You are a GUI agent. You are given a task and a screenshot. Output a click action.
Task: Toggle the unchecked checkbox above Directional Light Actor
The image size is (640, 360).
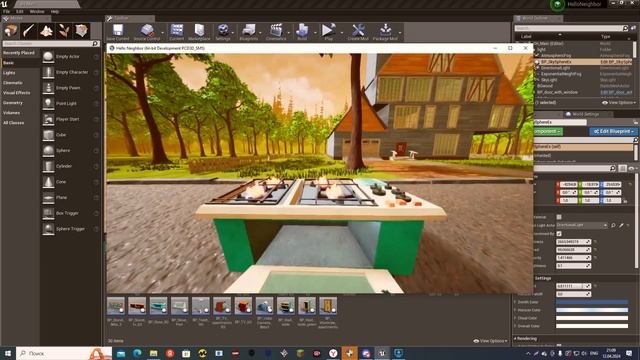pyautogui.click(x=559, y=217)
